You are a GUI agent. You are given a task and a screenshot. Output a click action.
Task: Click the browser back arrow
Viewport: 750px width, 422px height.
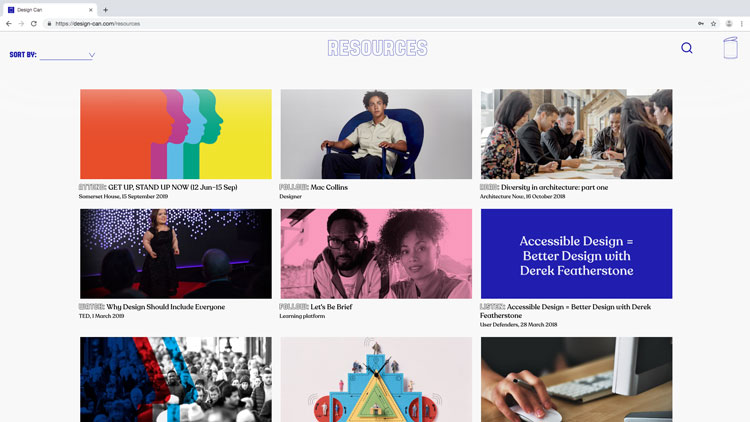click(x=9, y=23)
